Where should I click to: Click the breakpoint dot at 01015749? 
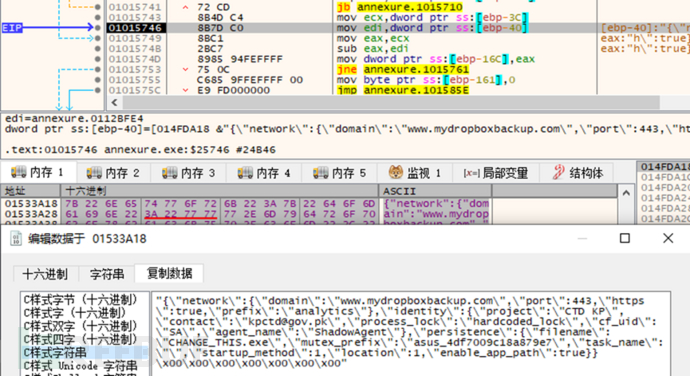98,38
